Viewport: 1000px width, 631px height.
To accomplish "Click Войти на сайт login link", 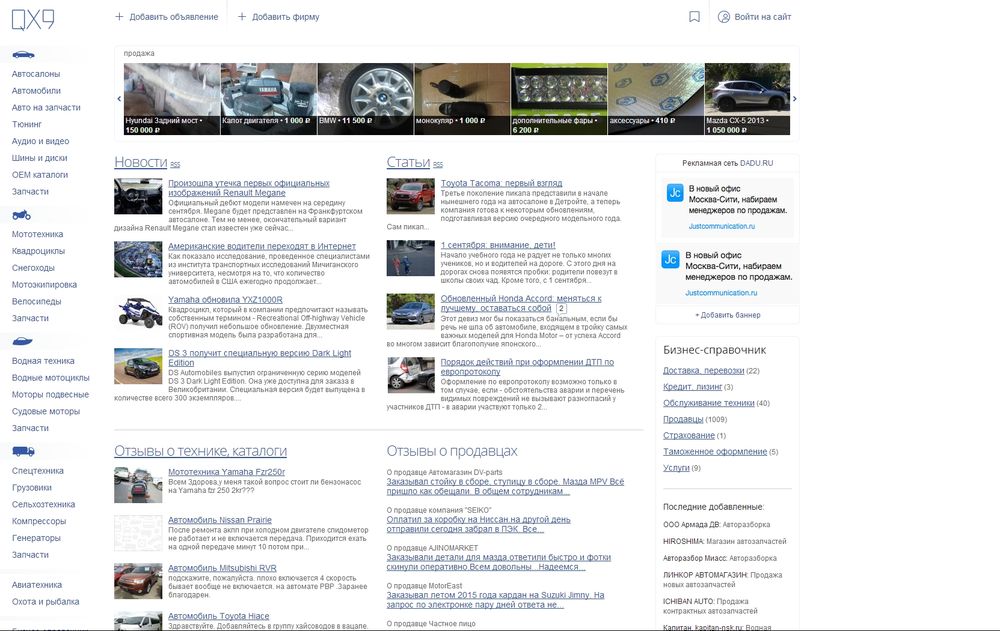I will [x=762, y=17].
